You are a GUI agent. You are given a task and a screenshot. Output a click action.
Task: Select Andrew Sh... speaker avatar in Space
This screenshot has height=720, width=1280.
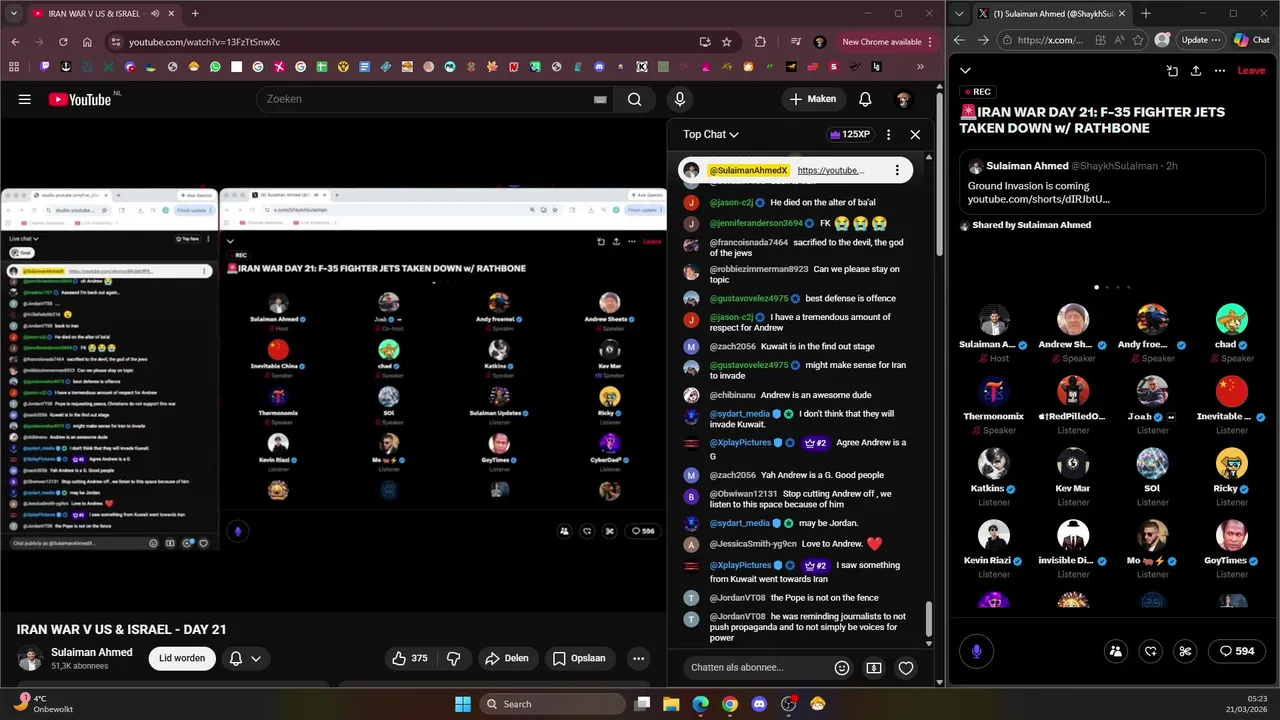[x=1073, y=320]
